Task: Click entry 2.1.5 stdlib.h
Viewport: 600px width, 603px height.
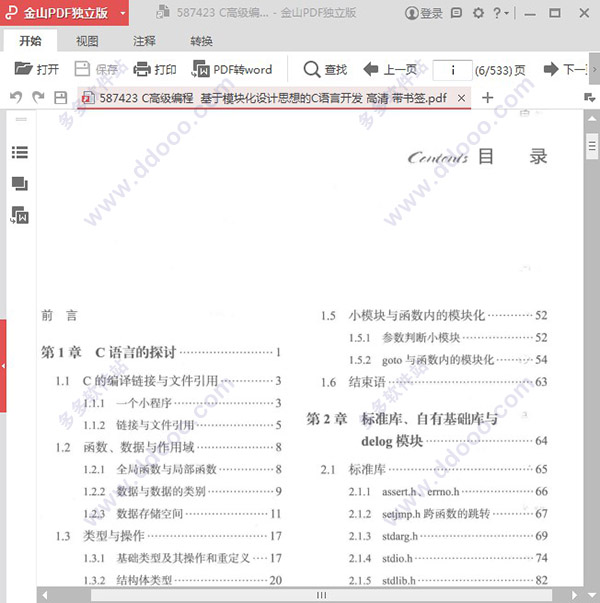Action: [x=448, y=580]
